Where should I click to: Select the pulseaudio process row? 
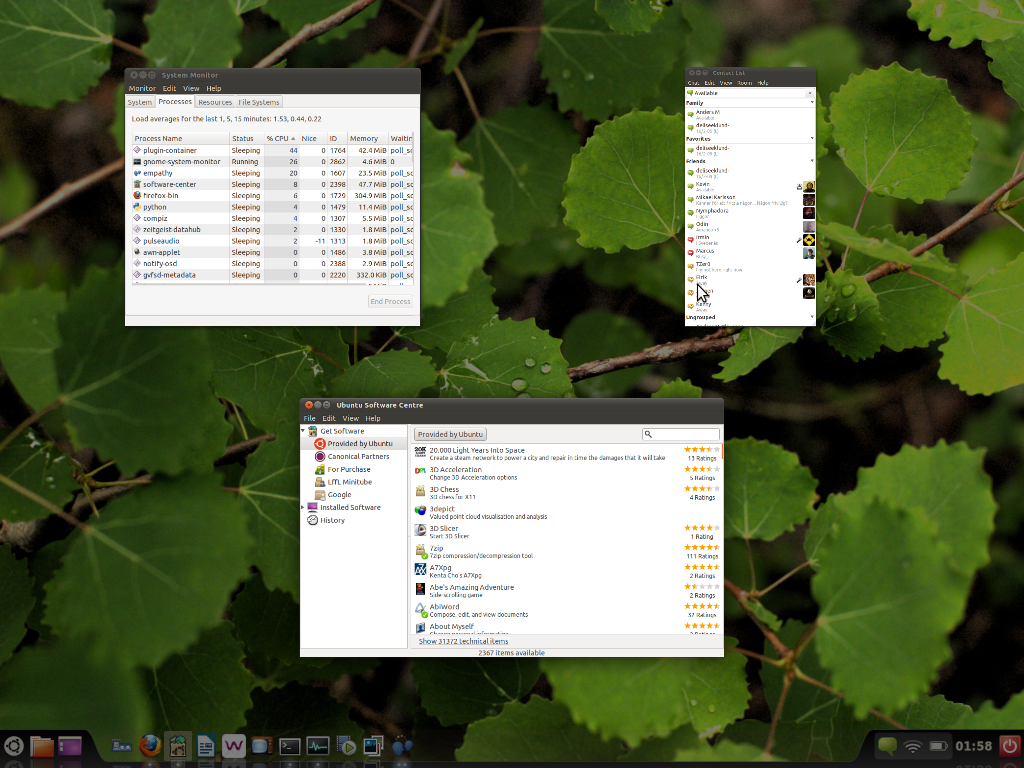(x=272, y=241)
